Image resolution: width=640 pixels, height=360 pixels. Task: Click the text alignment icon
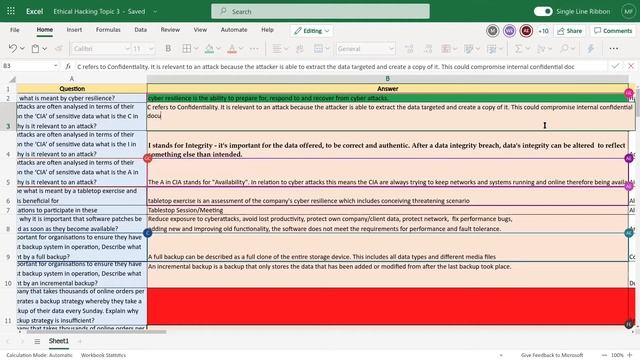277,49
